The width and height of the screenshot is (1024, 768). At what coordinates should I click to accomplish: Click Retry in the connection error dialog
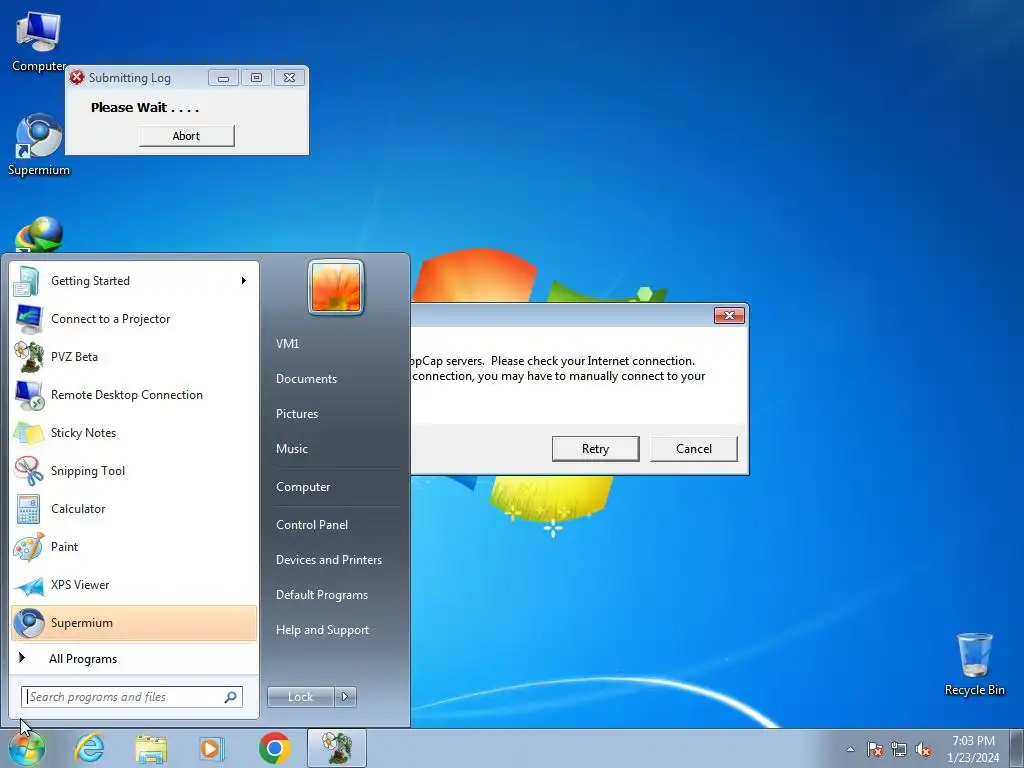pyautogui.click(x=596, y=449)
